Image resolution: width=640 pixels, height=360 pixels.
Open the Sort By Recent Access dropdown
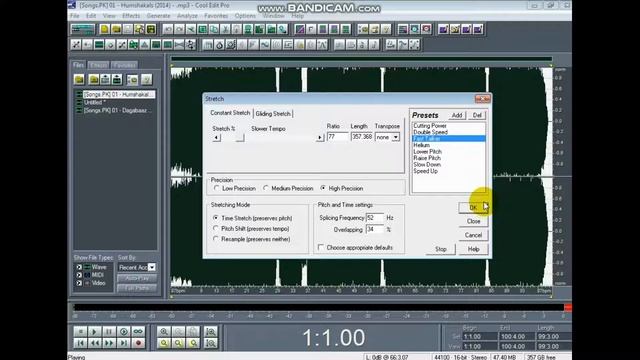[151, 267]
